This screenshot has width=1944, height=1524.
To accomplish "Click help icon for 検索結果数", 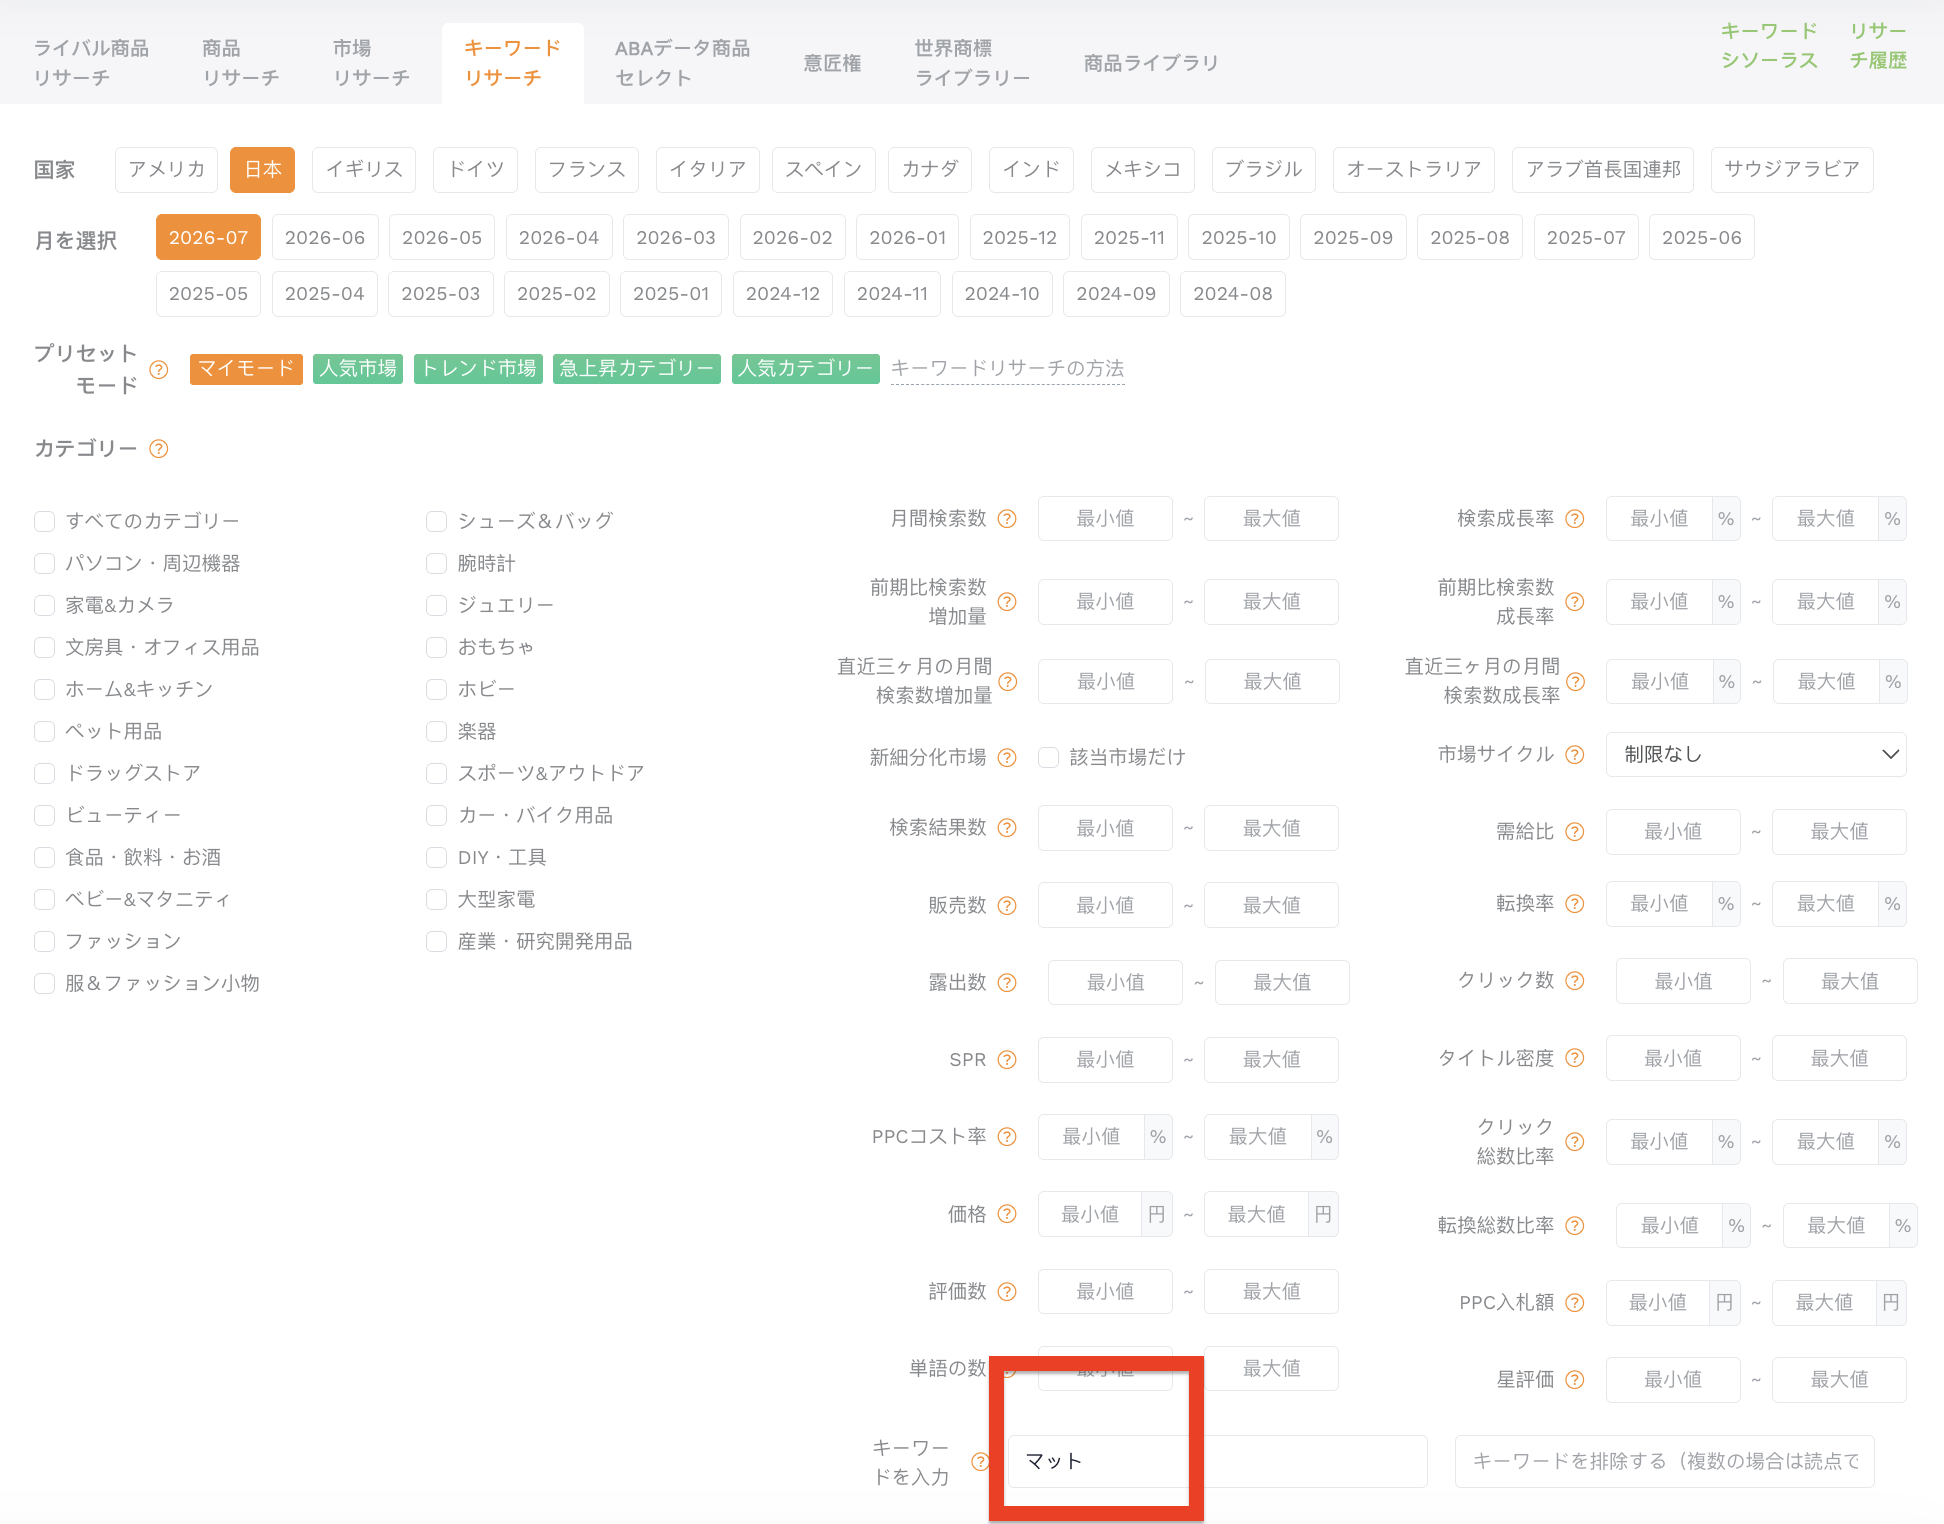I will click(x=1007, y=828).
